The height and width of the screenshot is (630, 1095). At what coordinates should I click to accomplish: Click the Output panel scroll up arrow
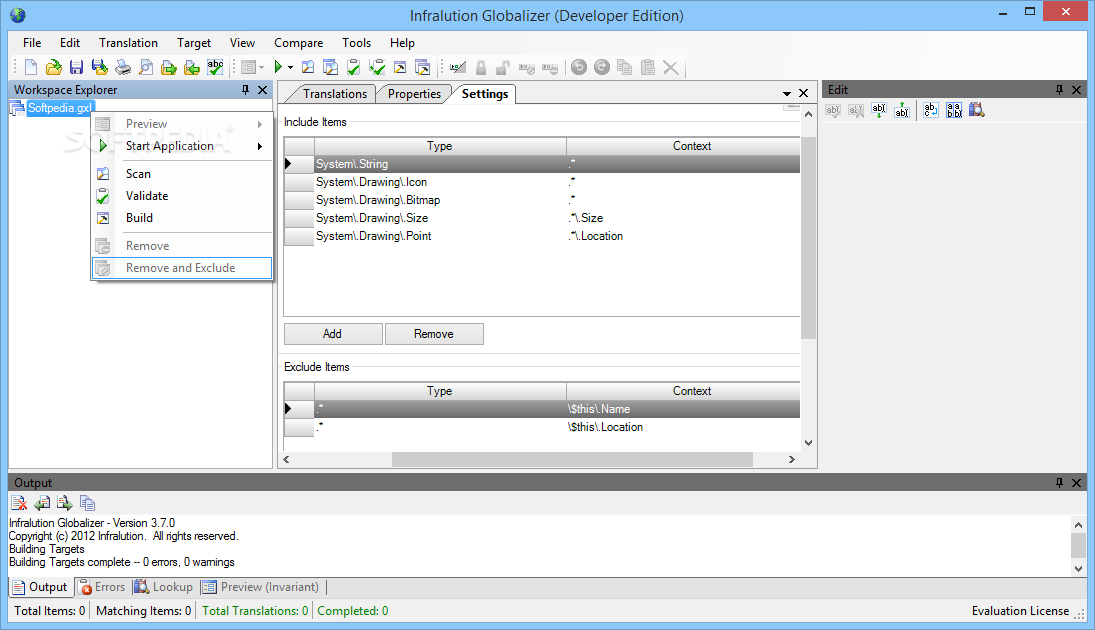pos(1078,525)
